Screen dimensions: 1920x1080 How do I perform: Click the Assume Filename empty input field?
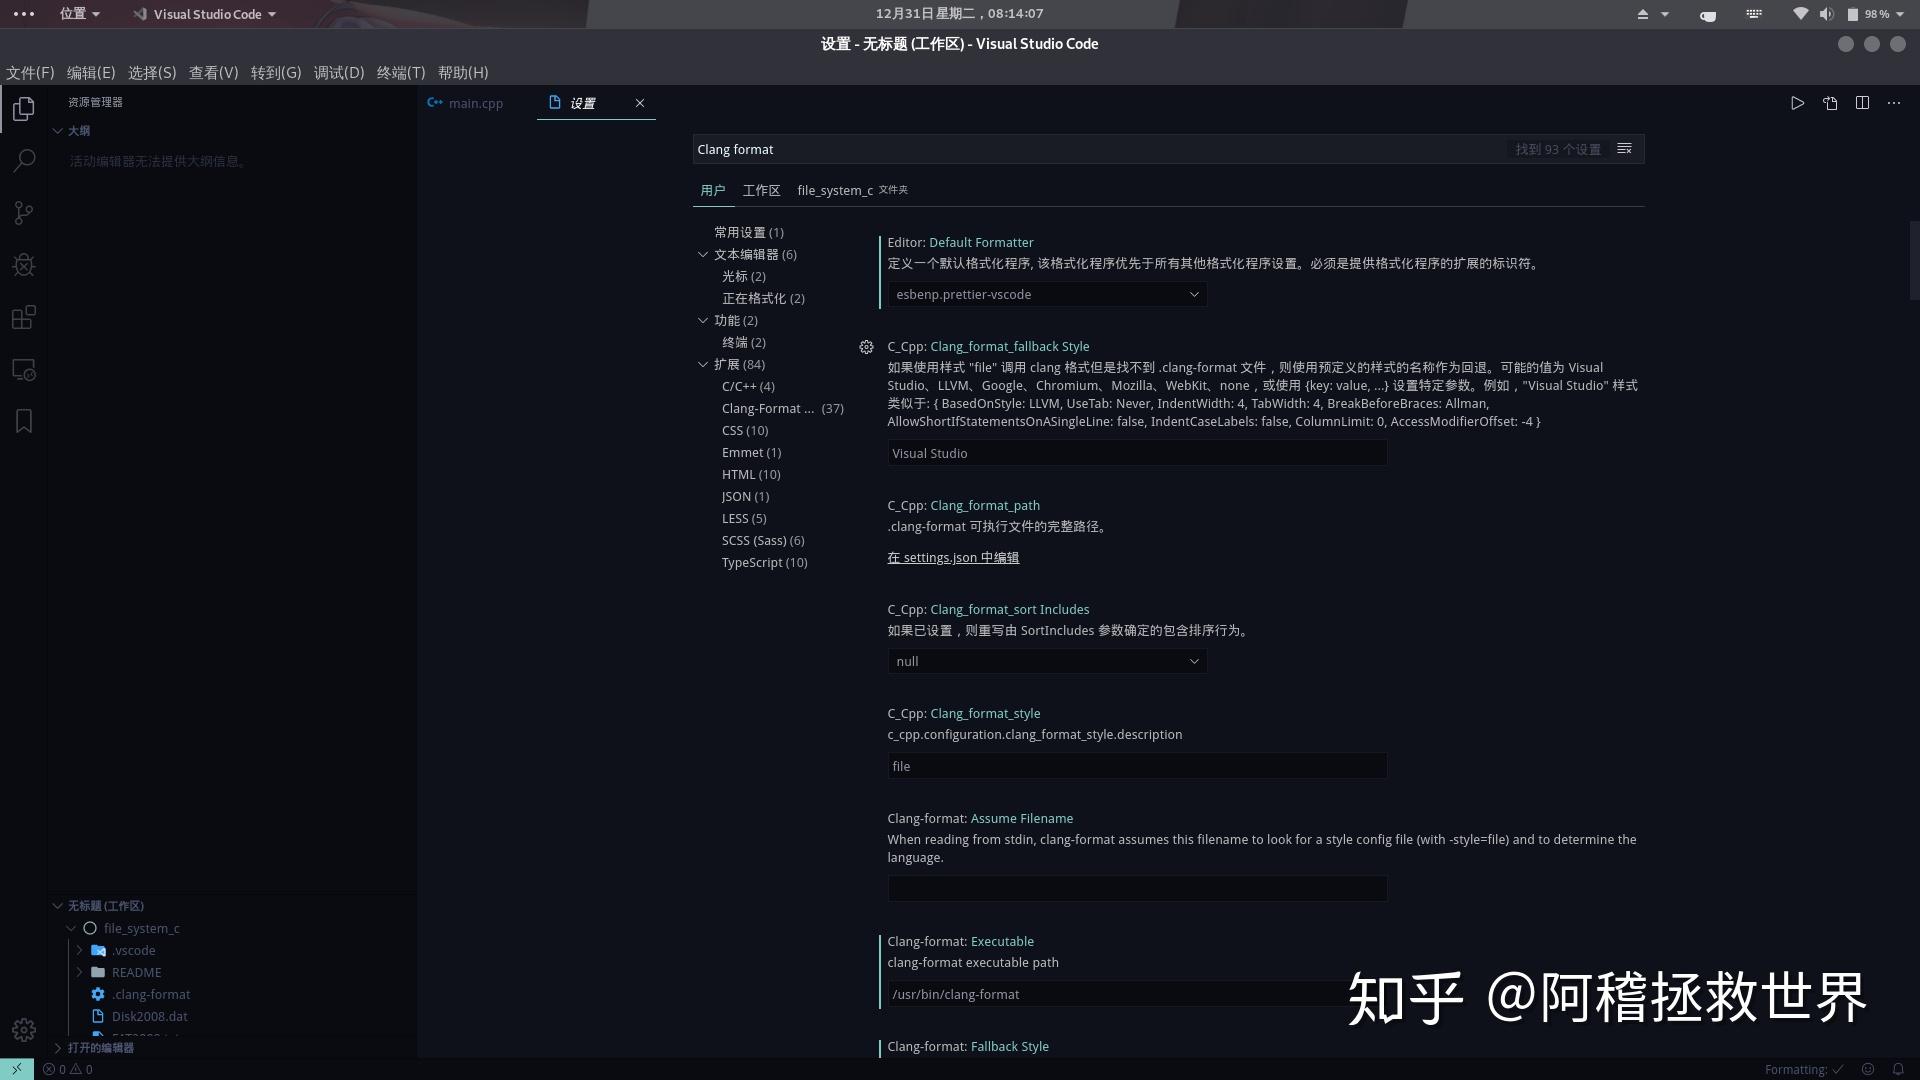[x=1137, y=888]
